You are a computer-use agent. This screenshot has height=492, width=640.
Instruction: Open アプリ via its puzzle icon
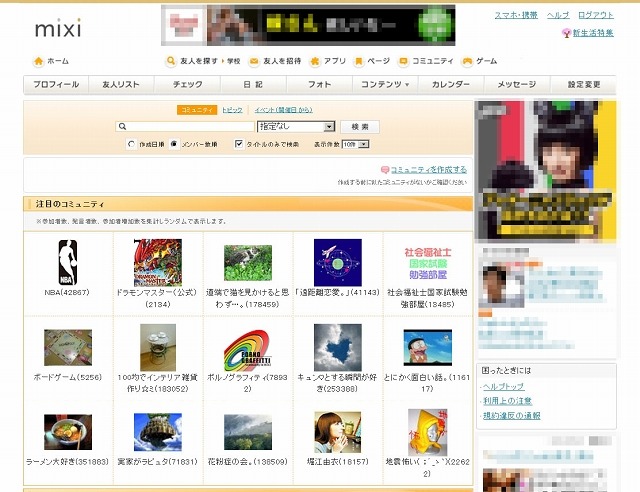tap(315, 61)
